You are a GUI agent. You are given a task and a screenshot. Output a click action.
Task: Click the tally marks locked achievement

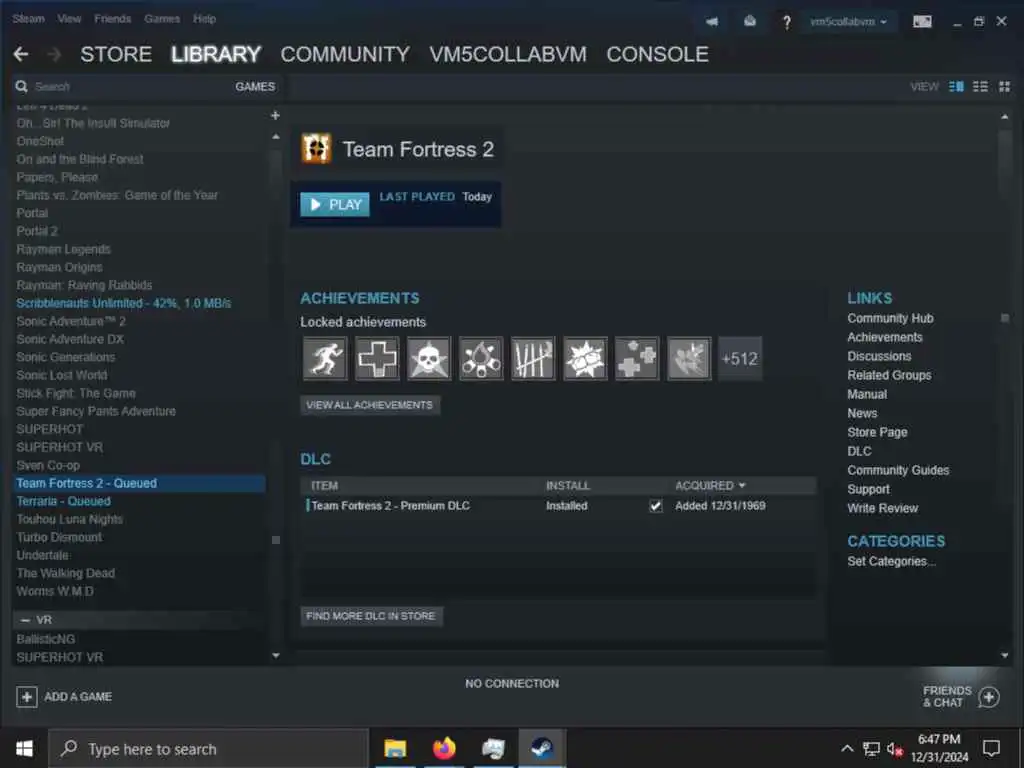click(x=533, y=358)
